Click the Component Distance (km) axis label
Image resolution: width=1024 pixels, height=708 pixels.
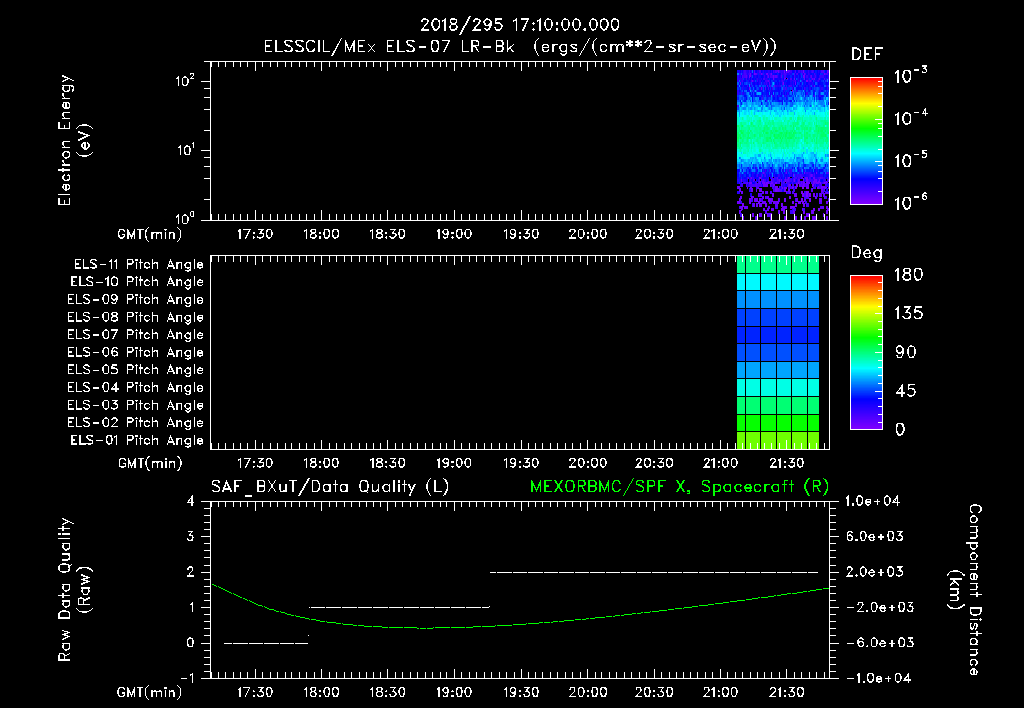click(965, 590)
